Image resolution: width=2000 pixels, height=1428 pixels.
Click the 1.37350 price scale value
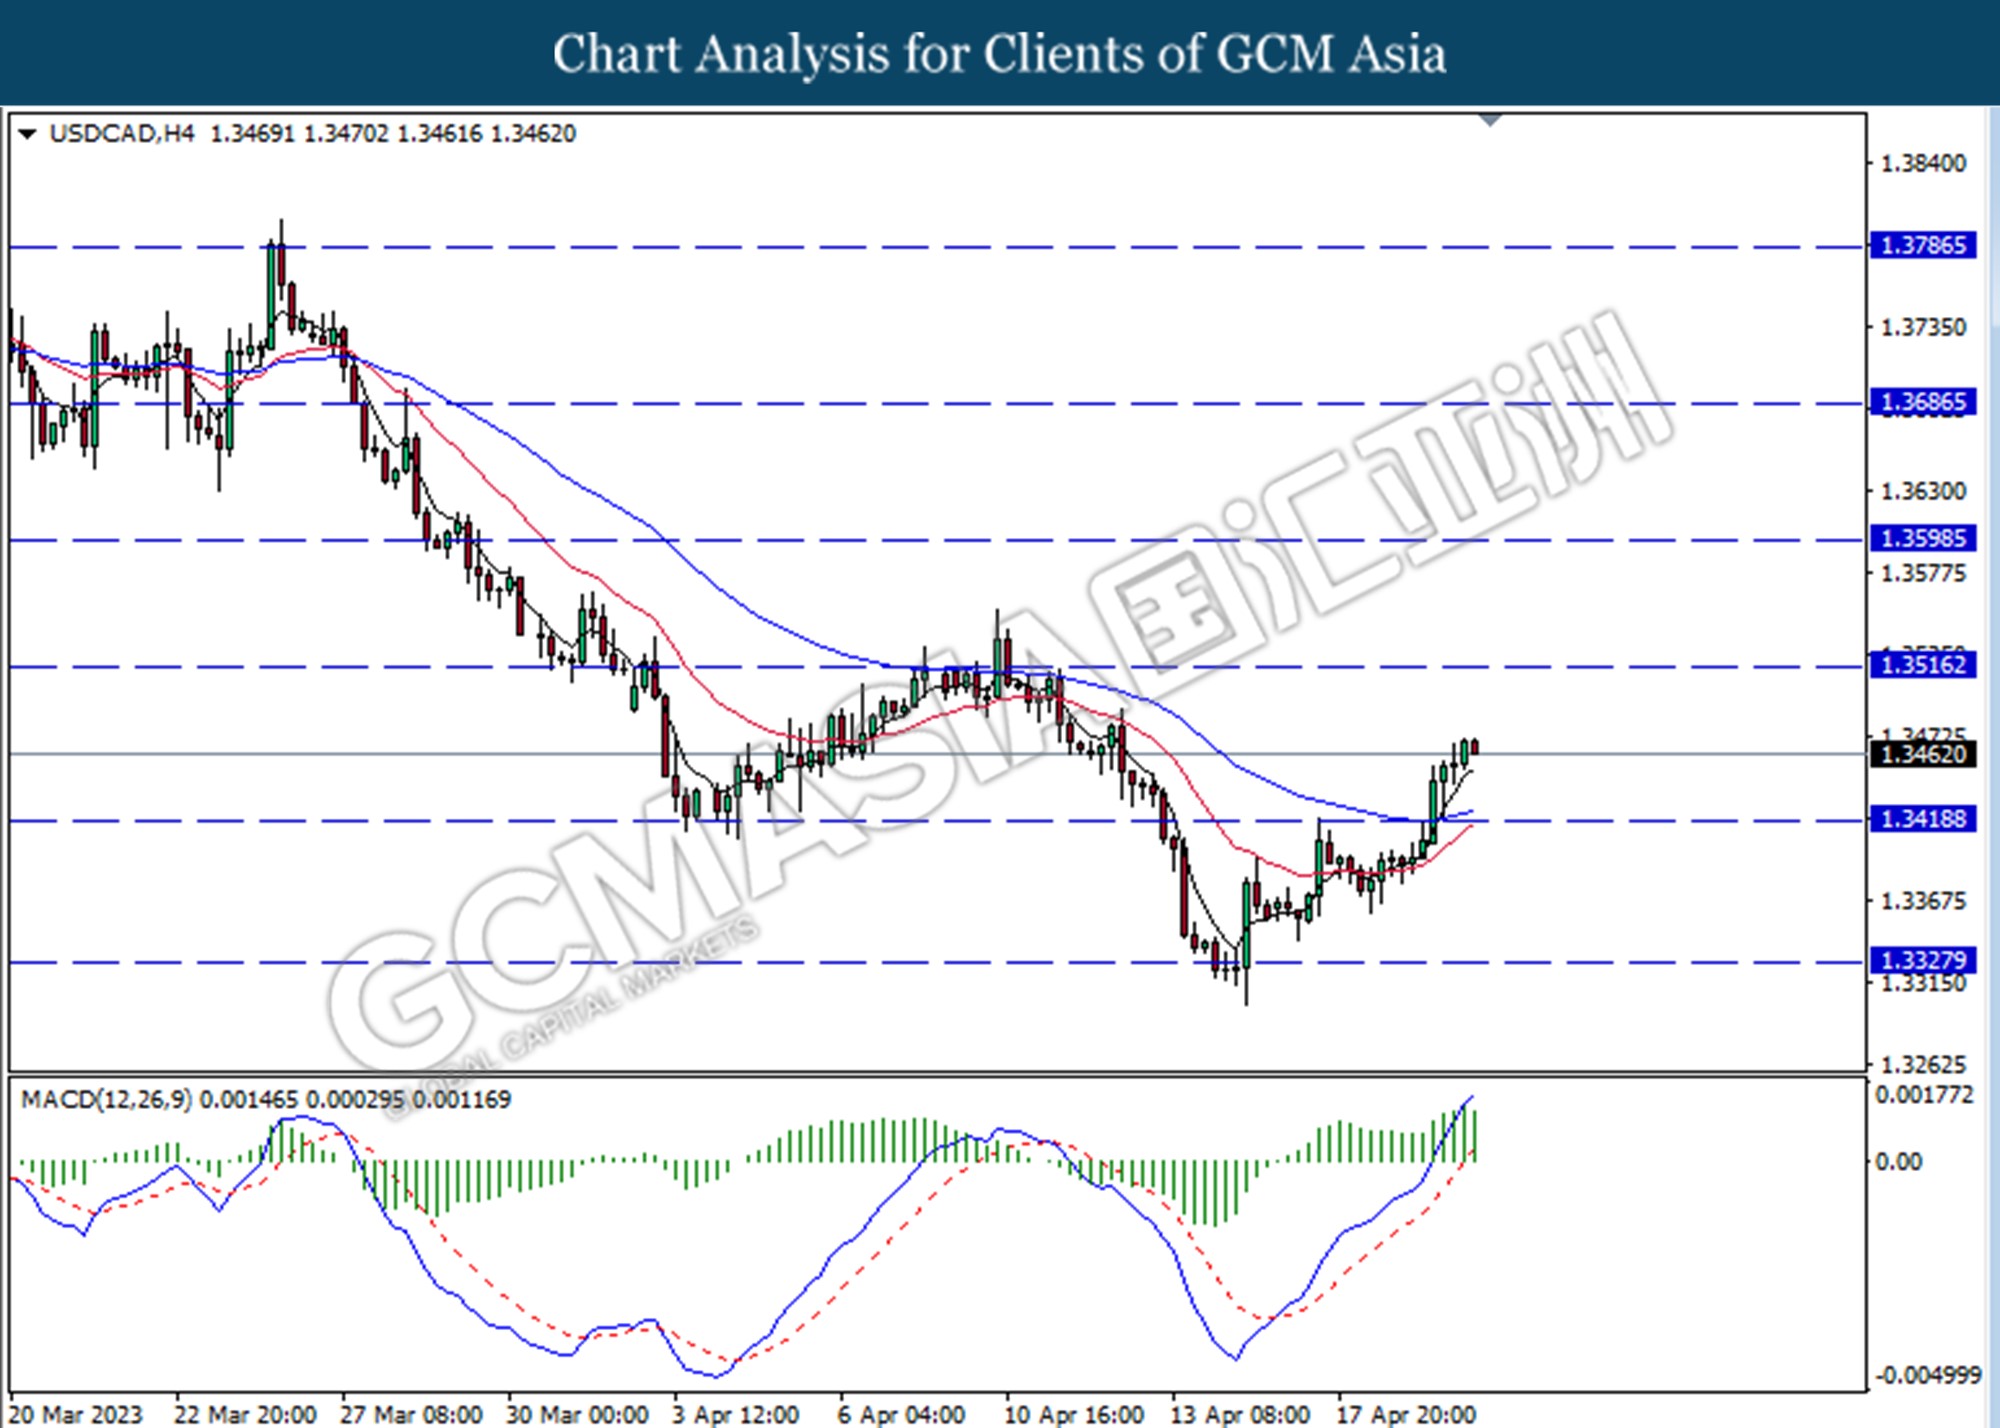click(1923, 328)
